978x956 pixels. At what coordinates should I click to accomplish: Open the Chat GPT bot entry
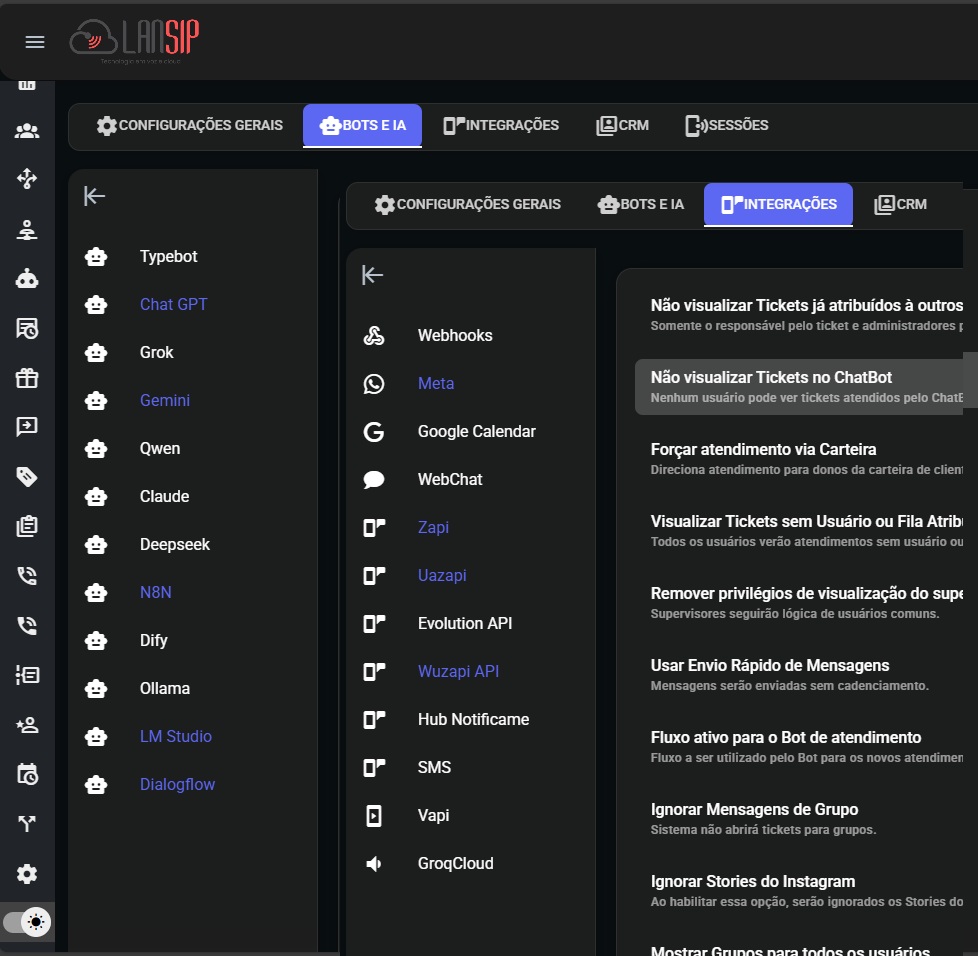pos(173,305)
